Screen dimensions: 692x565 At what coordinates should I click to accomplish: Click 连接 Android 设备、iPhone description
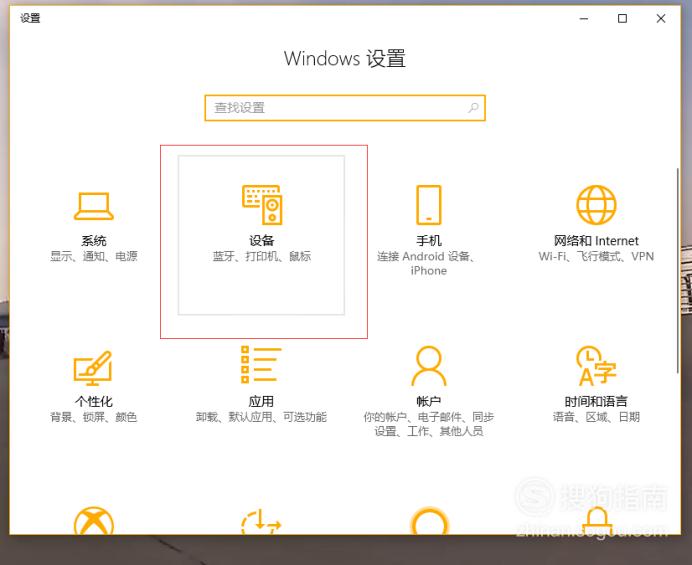click(x=427, y=264)
